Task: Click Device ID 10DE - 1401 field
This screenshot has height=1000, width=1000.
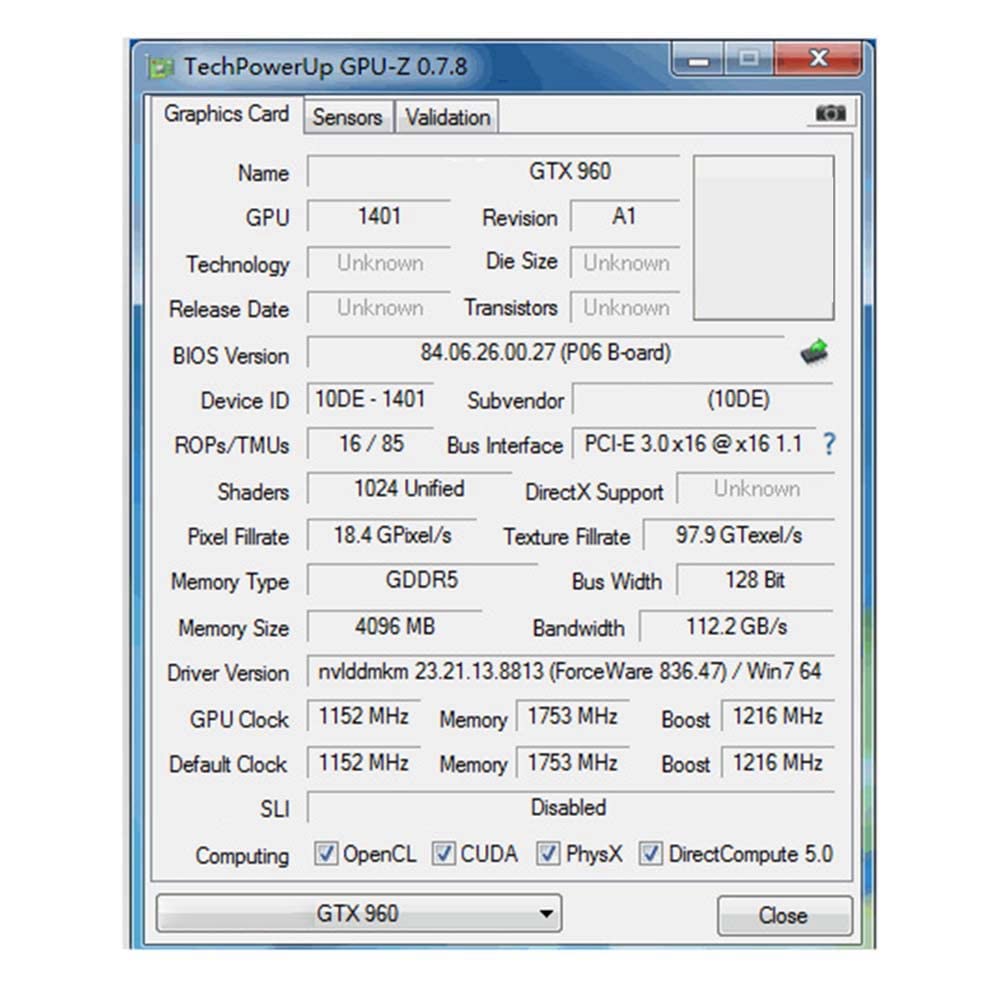Action: [x=371, y=399]
